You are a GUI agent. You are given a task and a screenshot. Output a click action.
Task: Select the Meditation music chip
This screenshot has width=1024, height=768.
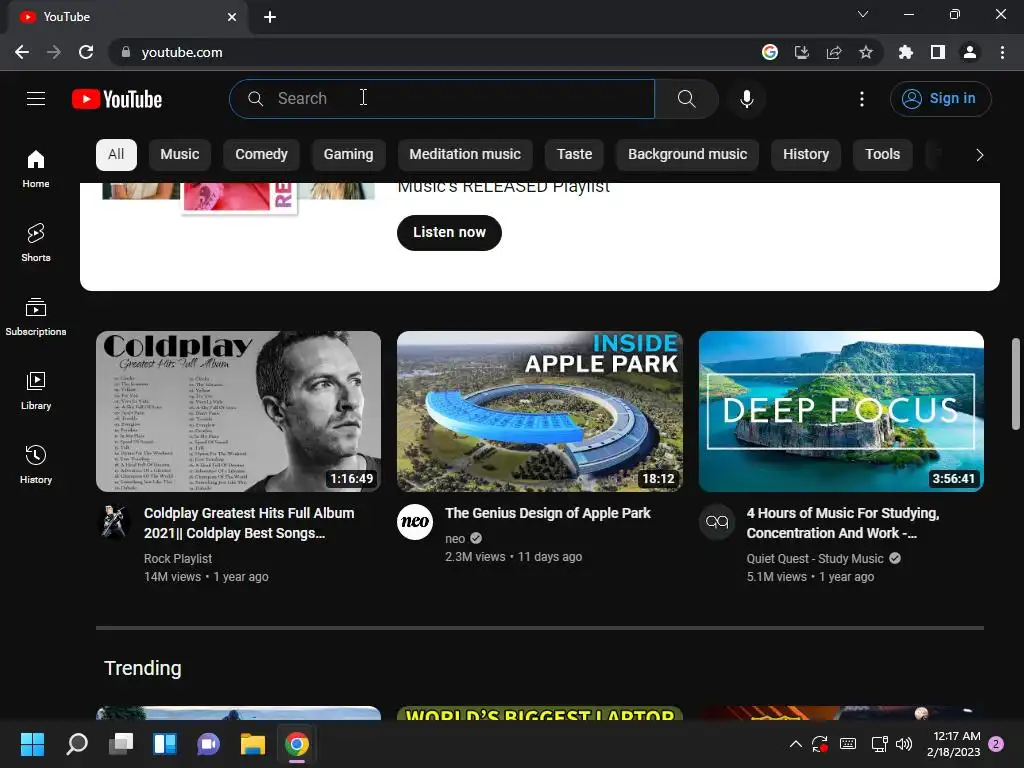pos(465,155)
